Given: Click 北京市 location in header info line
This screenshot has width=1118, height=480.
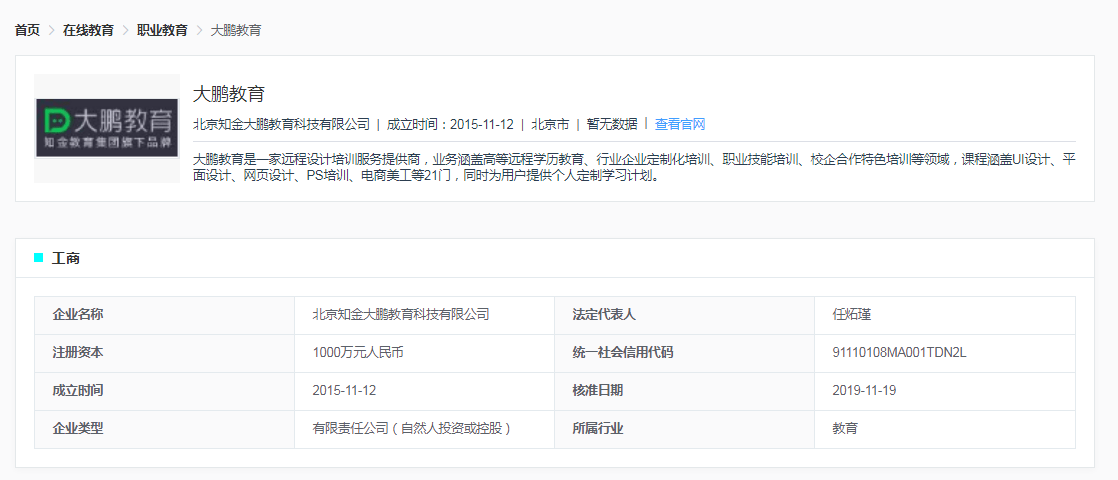Looking at the screenshot, I should pos(550,124).
